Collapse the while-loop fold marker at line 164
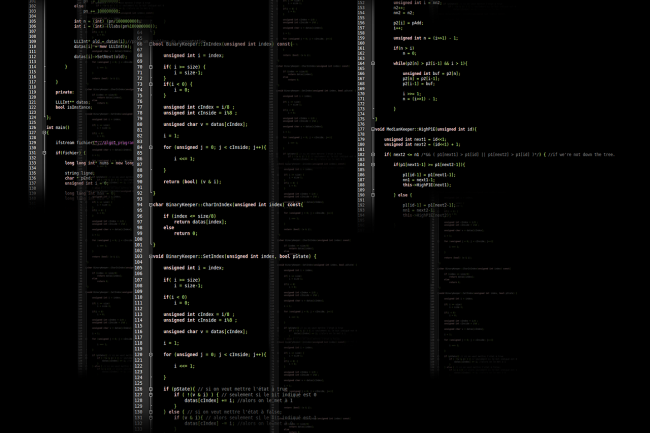 tap(373, 63)
